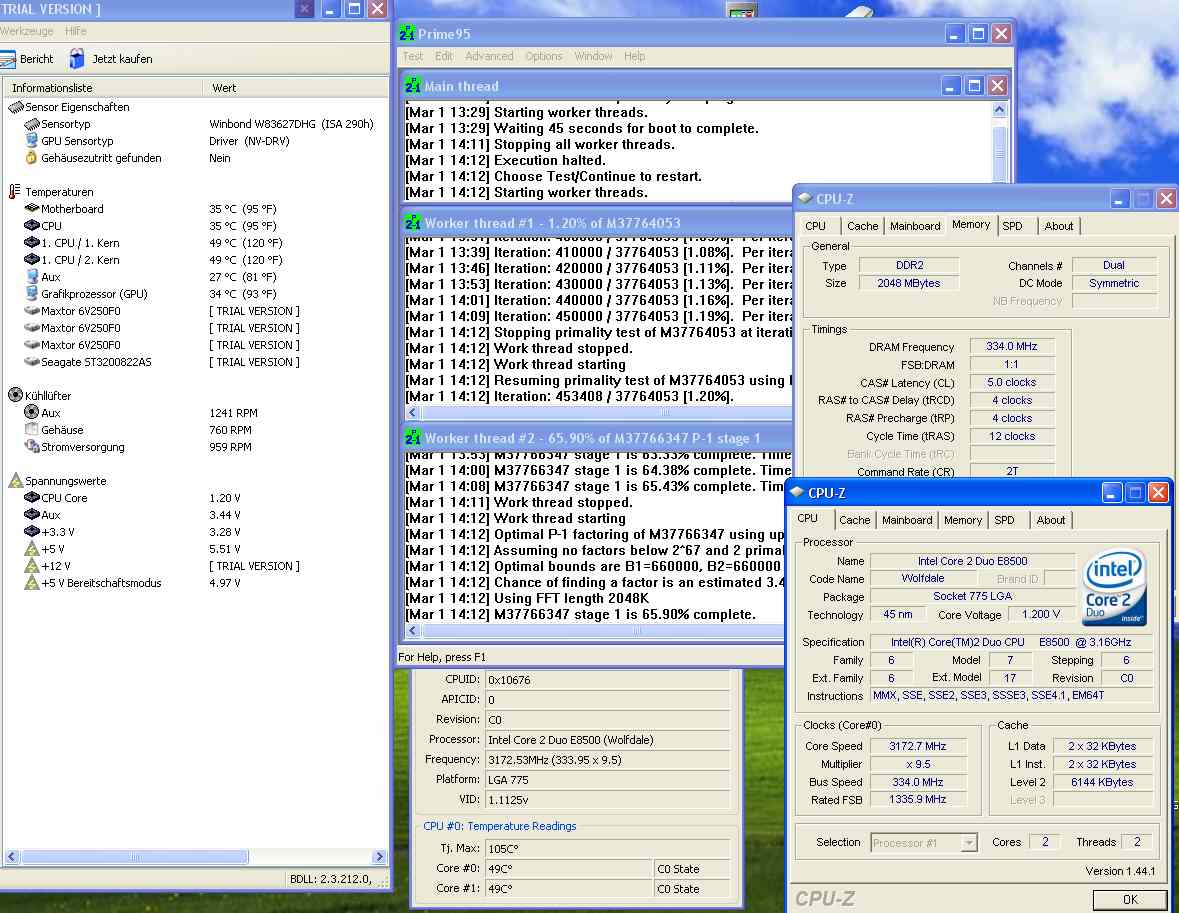Open the Werkzeuge menu
This screenshot has width=1179, height=913.
(x=27, y=31)
